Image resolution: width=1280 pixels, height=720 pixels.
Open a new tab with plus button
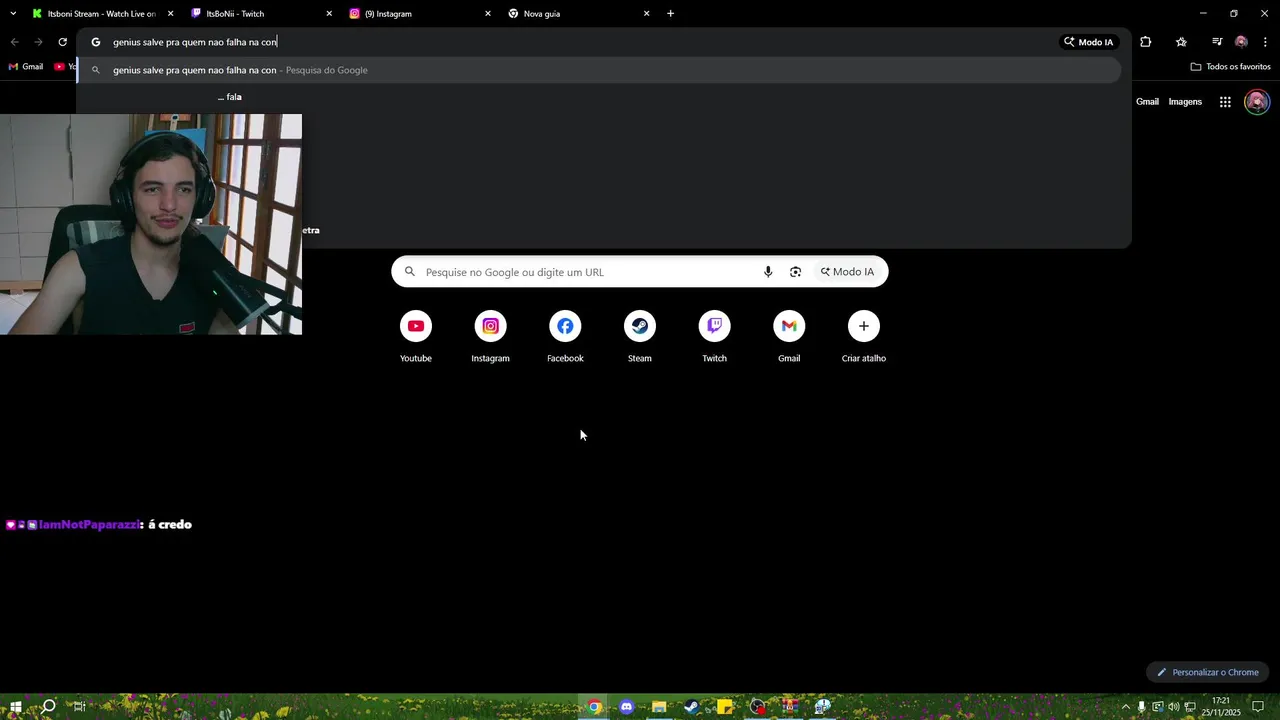click(x=670, y=14)
